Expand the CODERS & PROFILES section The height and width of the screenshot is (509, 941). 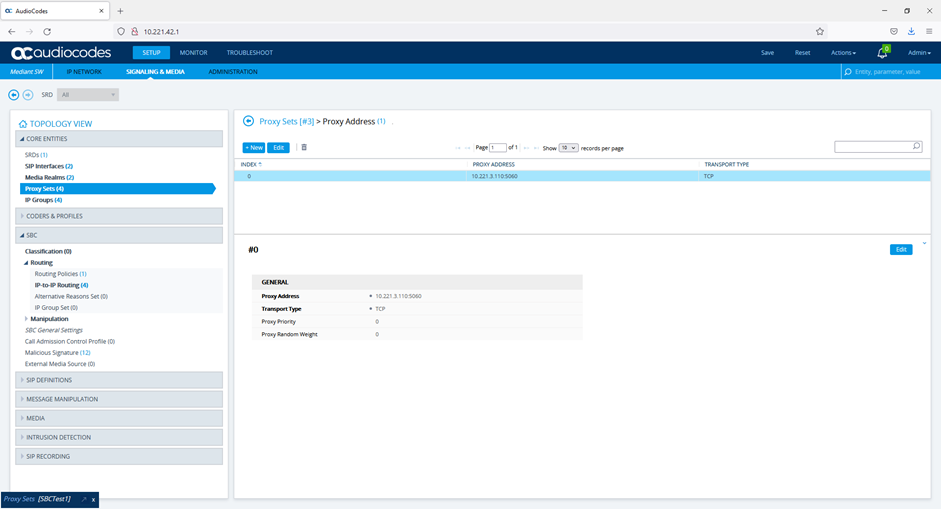click(119, 216)
